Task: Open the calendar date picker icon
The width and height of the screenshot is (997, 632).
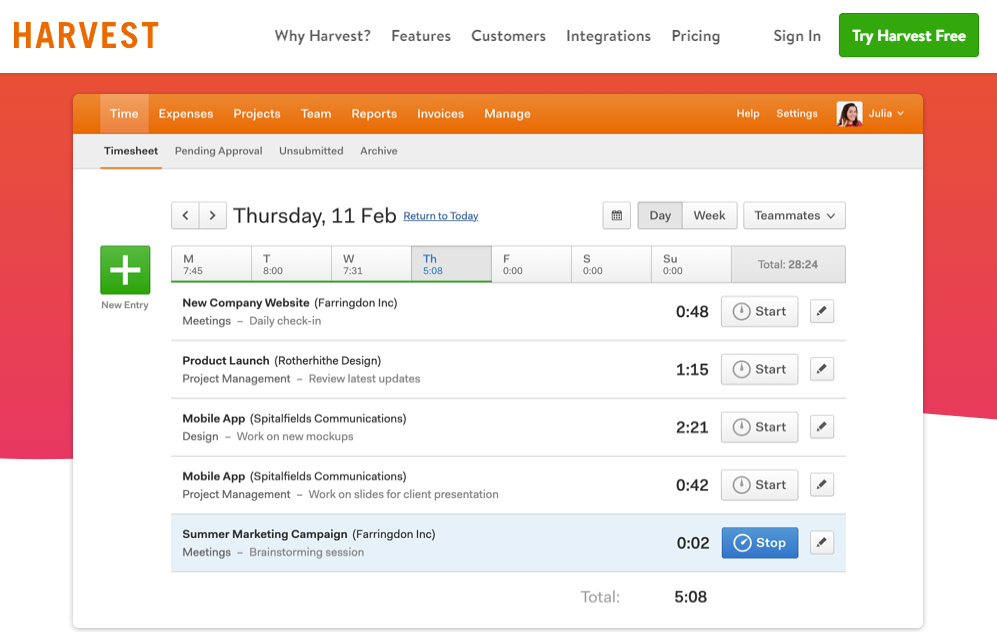Action: 616,216
